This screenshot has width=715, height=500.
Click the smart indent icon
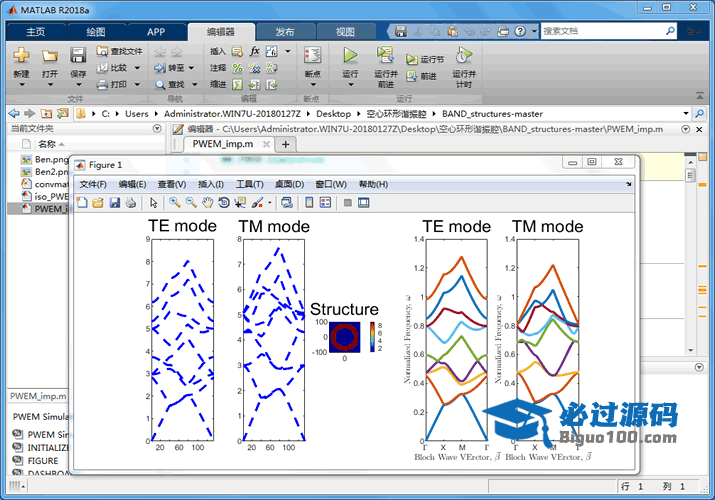click(x=238, y=84)
